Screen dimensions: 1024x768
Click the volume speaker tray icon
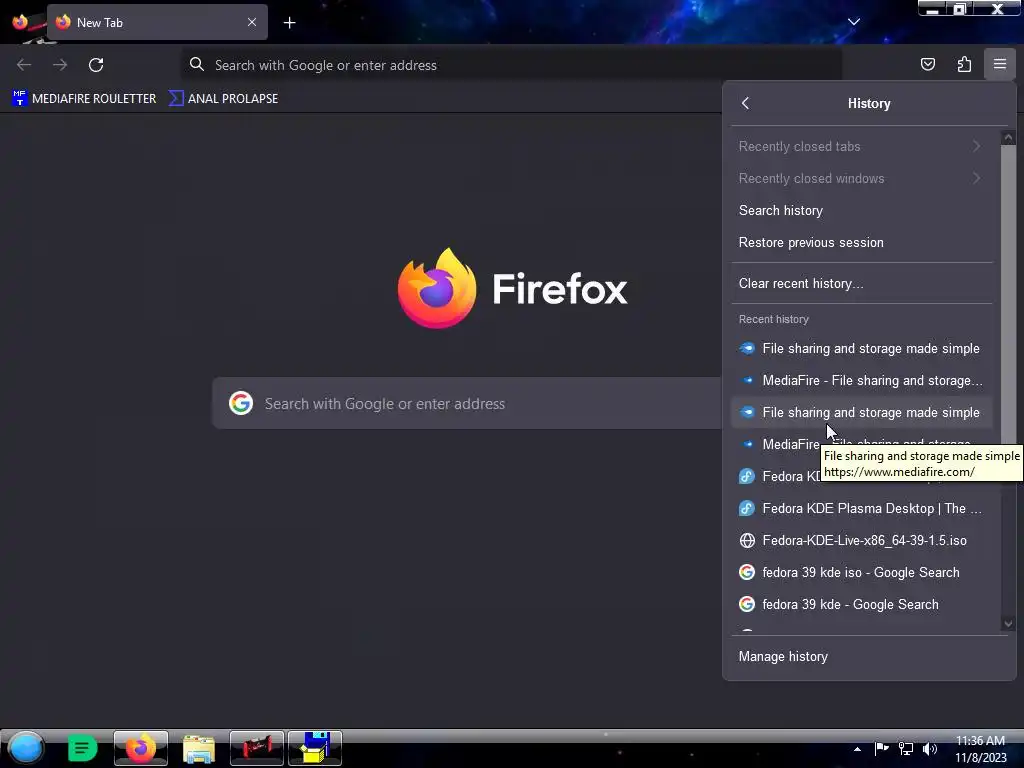(930, 749)
